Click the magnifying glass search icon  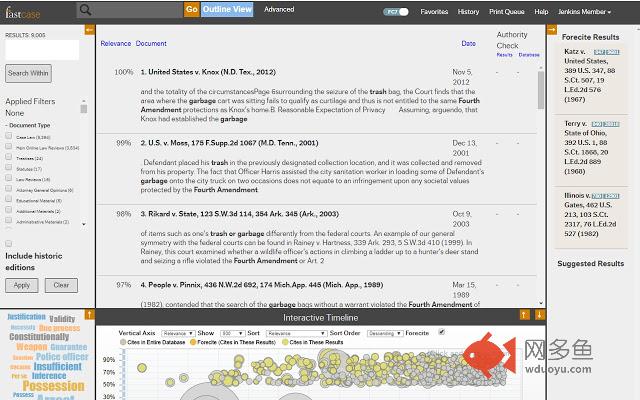click(85, 10)
